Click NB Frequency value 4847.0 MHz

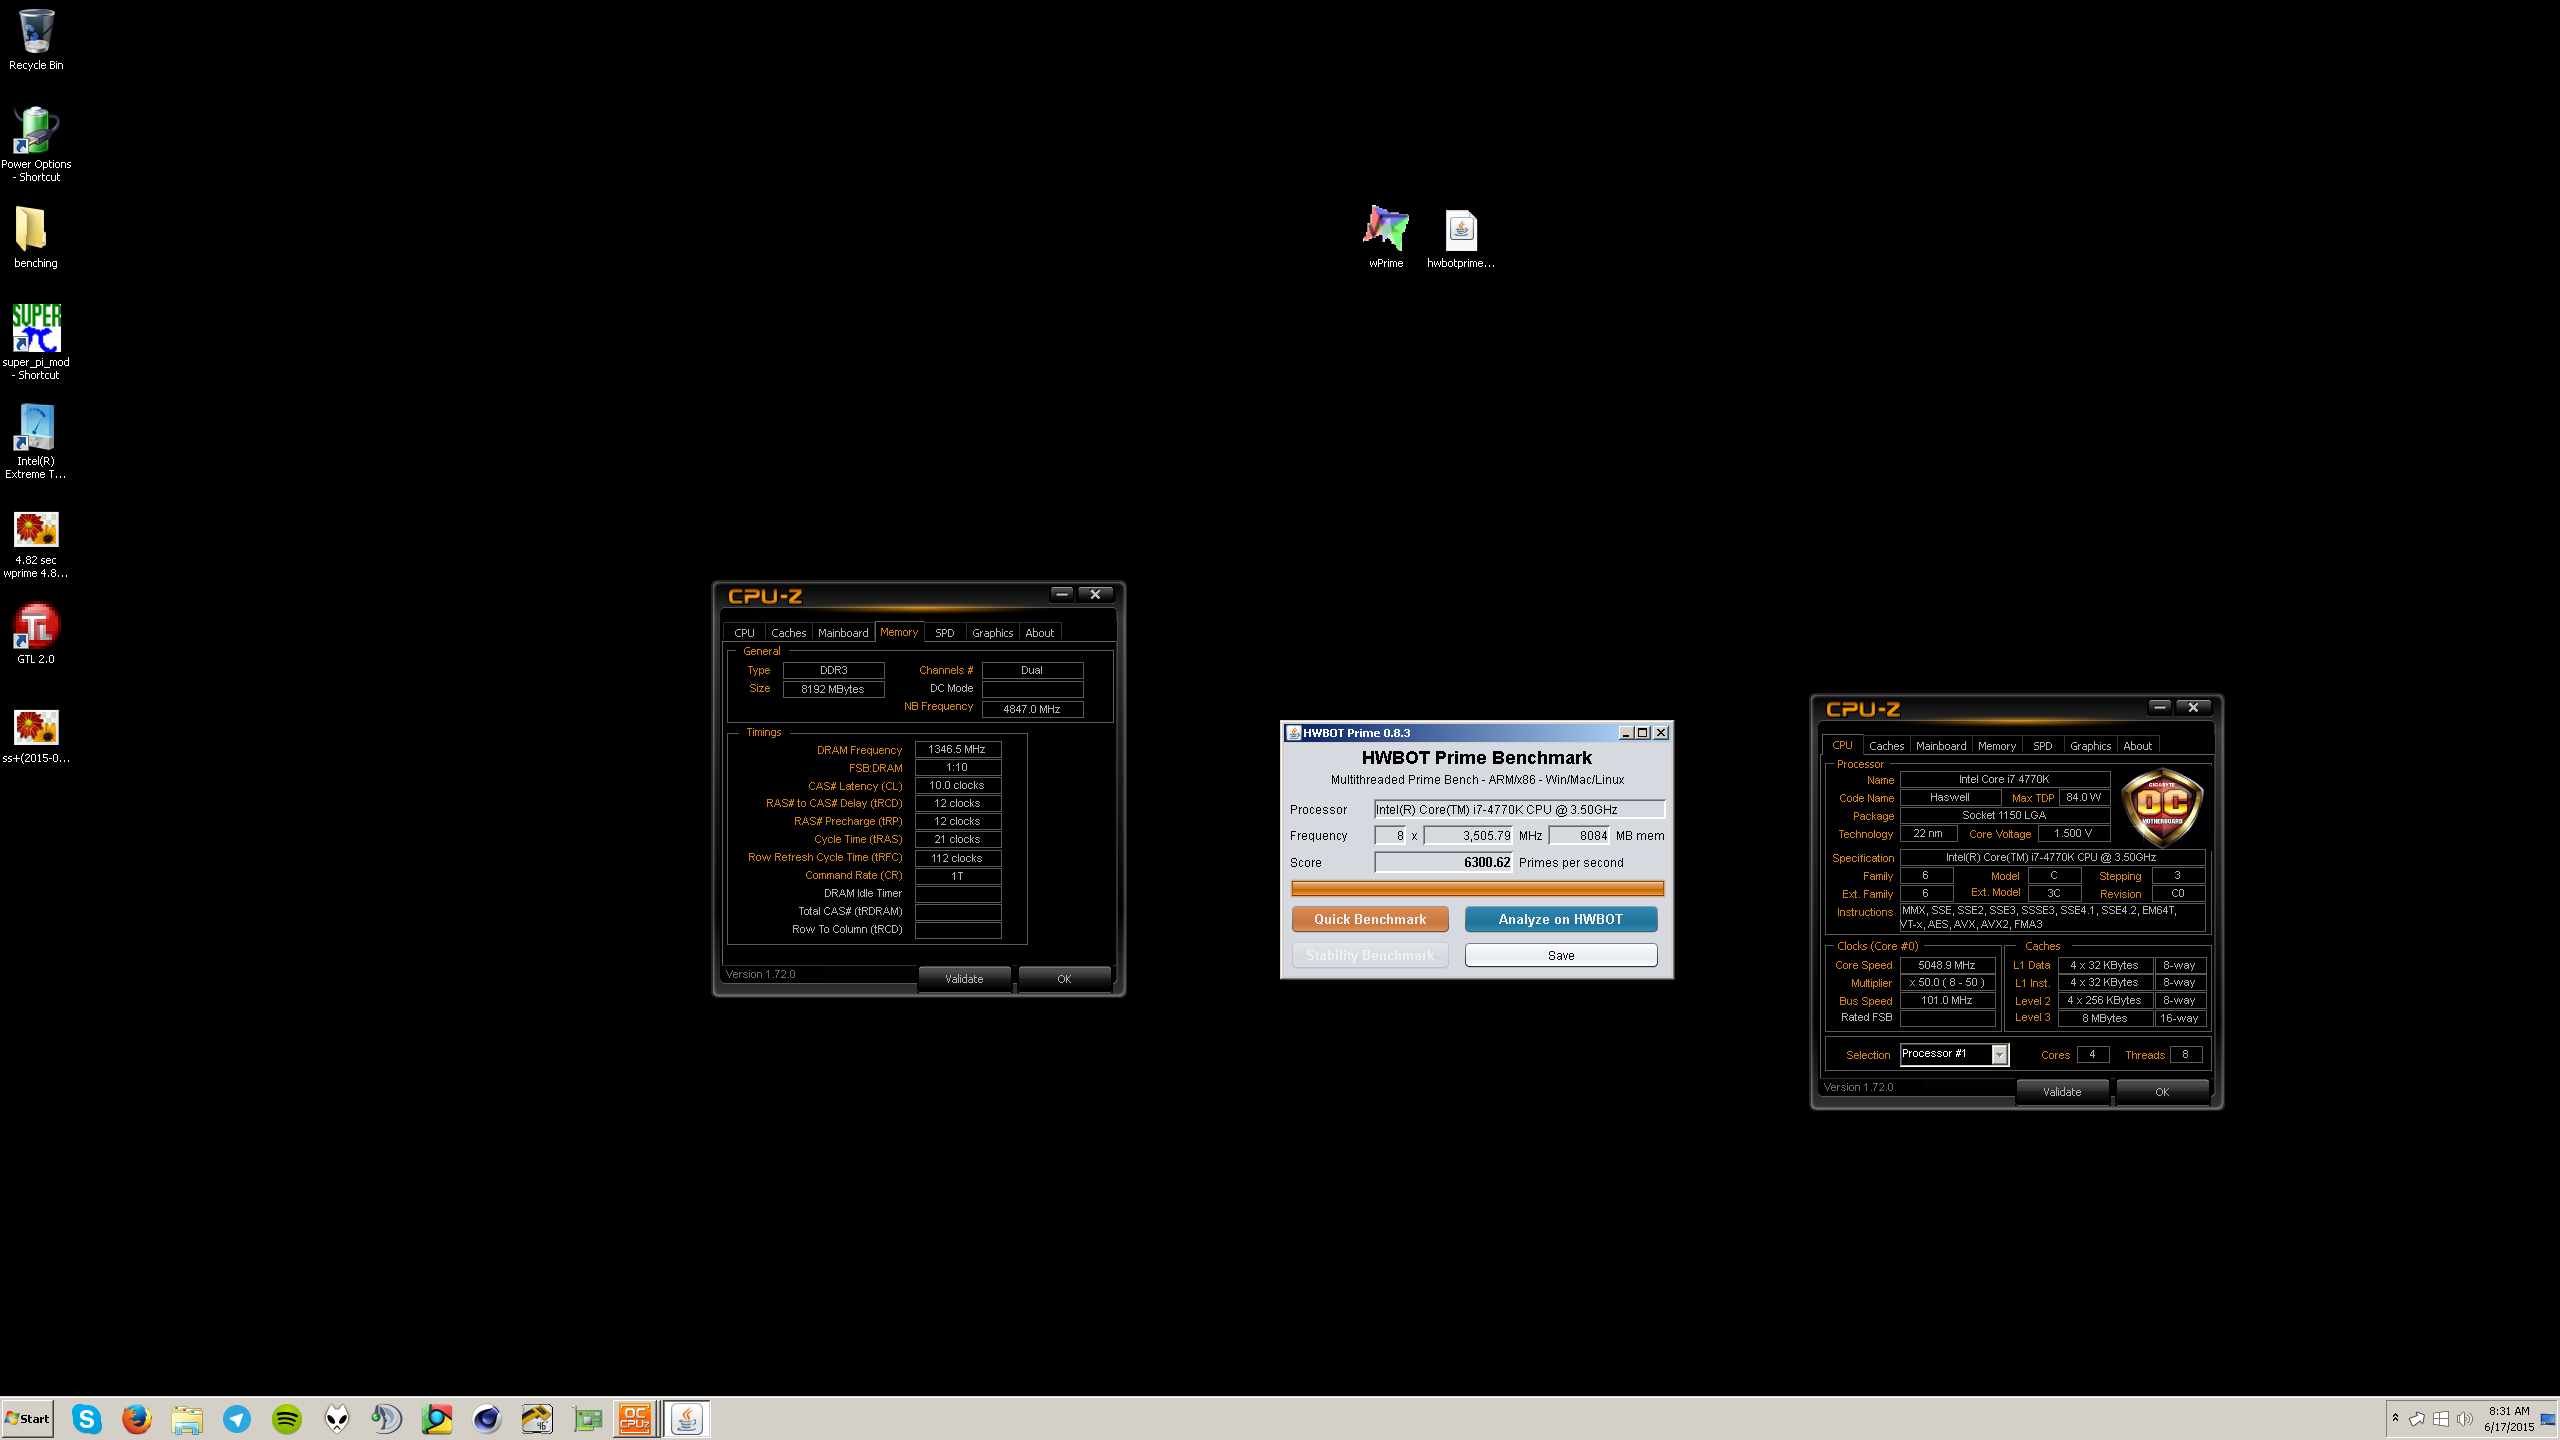click(x=1032, y=709)
